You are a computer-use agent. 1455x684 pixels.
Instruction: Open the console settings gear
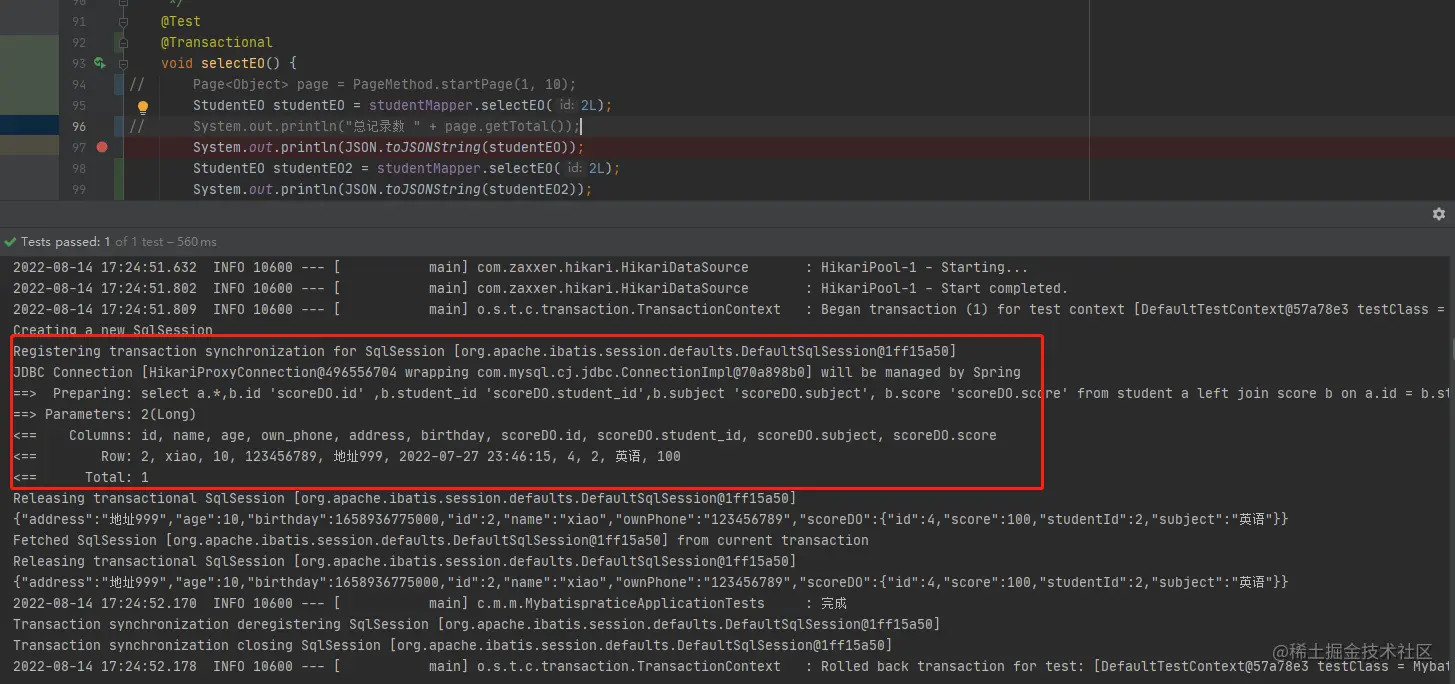pyautogui.click(x=1438, y=214)
